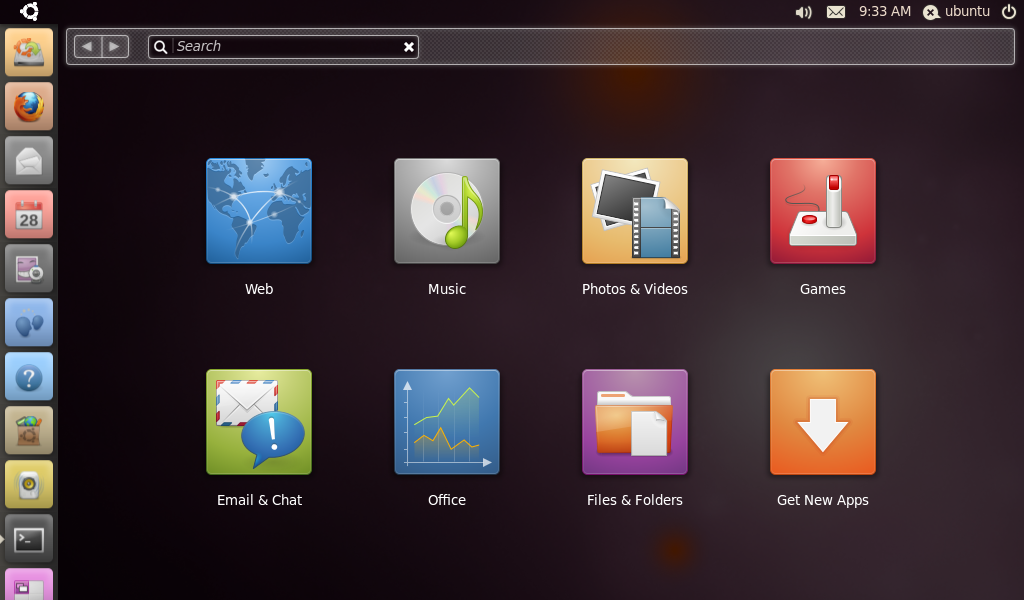This screenshot has width=1024, height=600.
Task: Open the Help question mark launcher icon
Action: tap(29, 377)
